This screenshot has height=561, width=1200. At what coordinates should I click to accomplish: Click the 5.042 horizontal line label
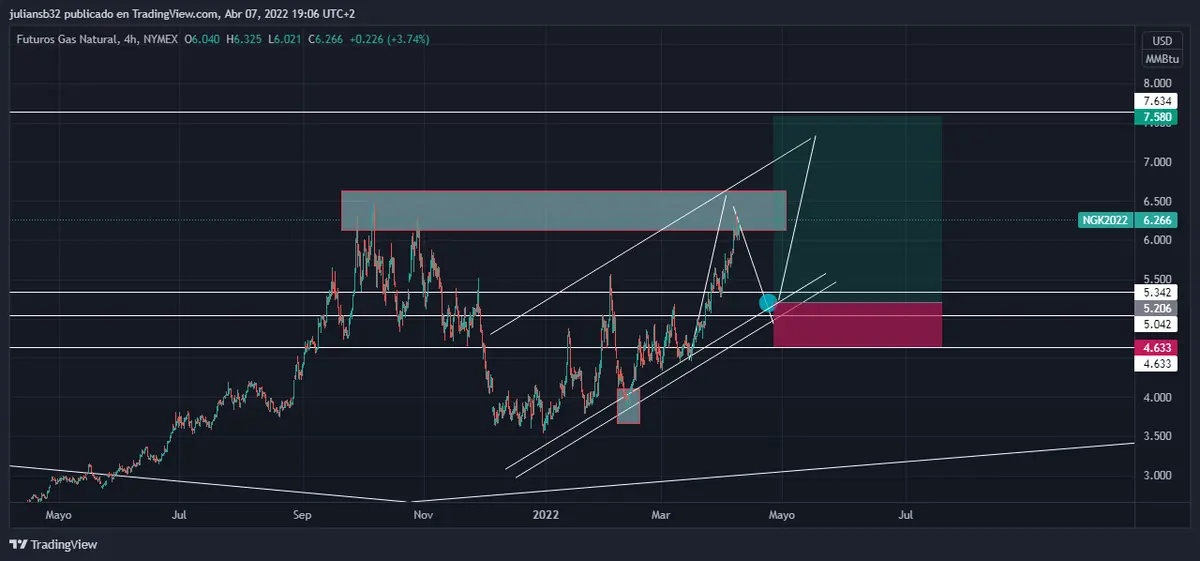[x=1160, y=325]
